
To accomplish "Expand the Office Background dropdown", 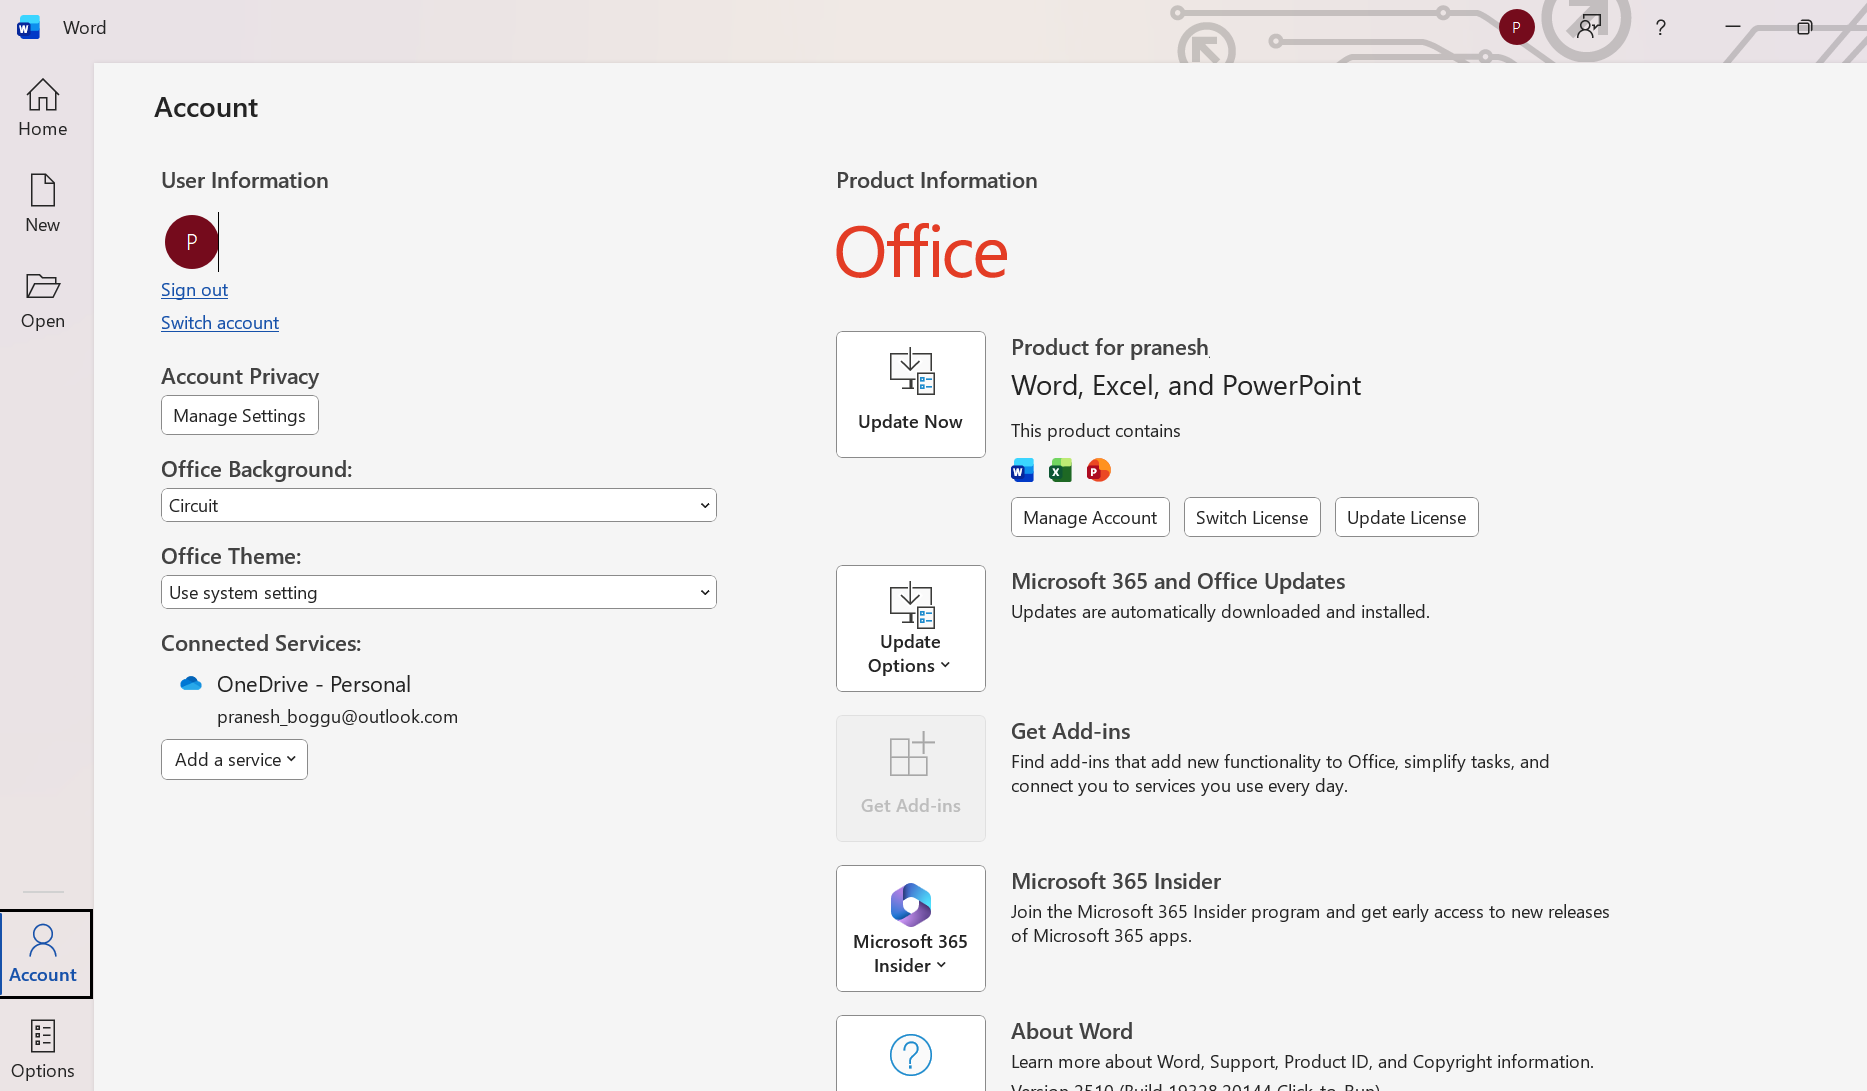I will (x=439, y=505).
